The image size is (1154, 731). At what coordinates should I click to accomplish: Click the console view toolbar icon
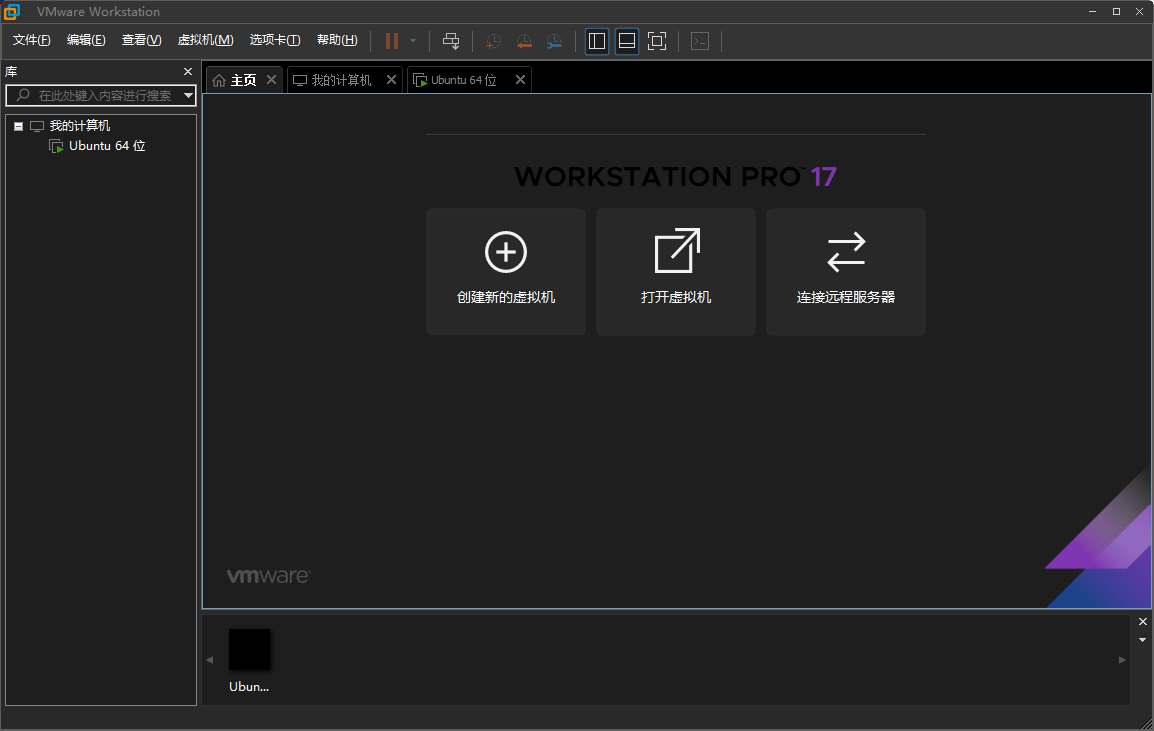(x=700, y=41)
